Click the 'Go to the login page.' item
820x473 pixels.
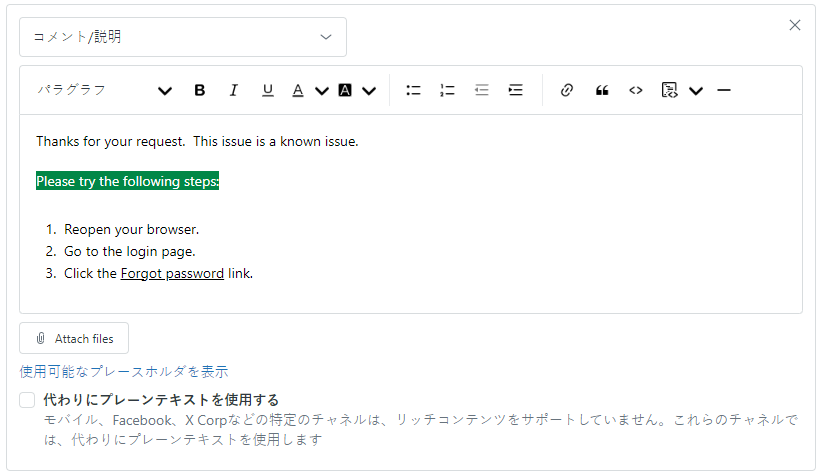coord(130,252)
